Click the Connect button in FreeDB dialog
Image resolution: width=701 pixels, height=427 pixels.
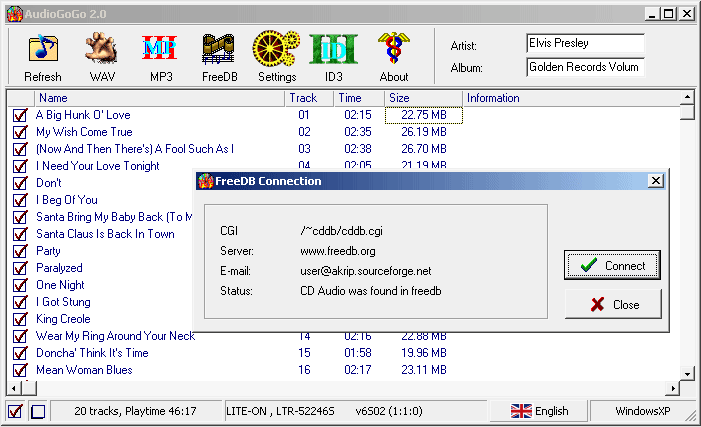click(612, 265)
